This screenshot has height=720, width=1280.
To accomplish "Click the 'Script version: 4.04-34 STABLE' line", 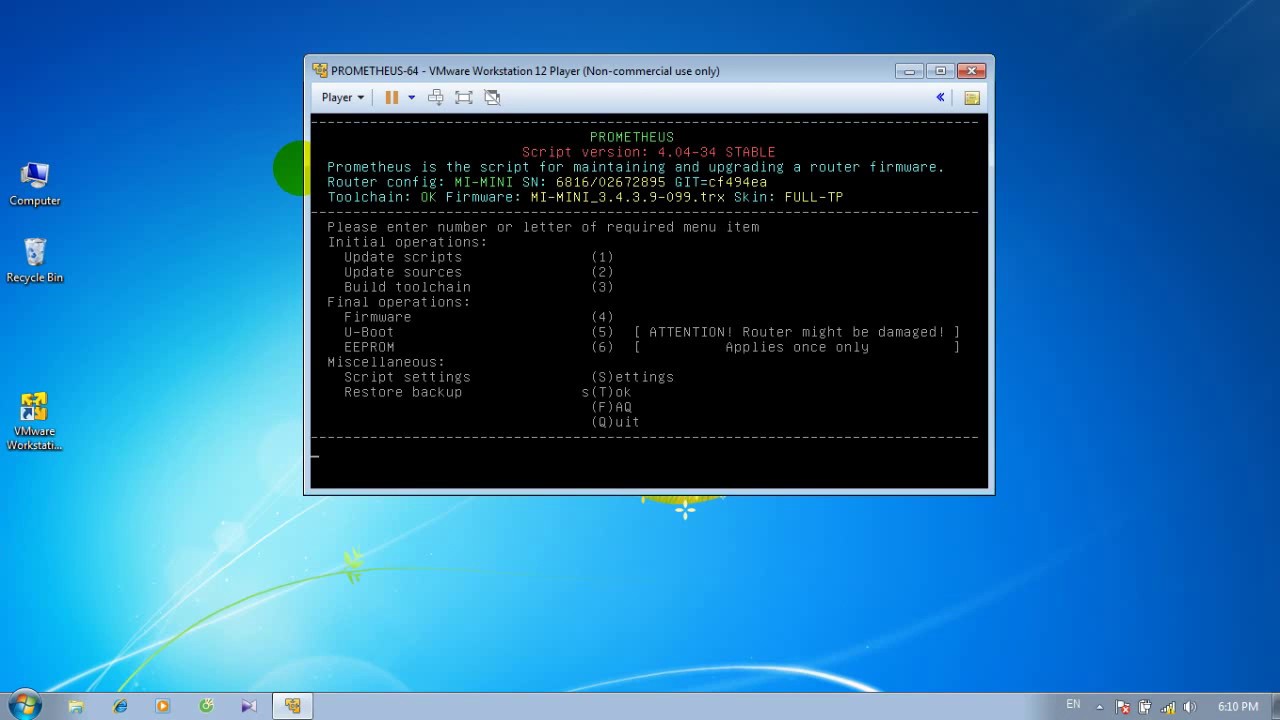I will tap(648, 152).
